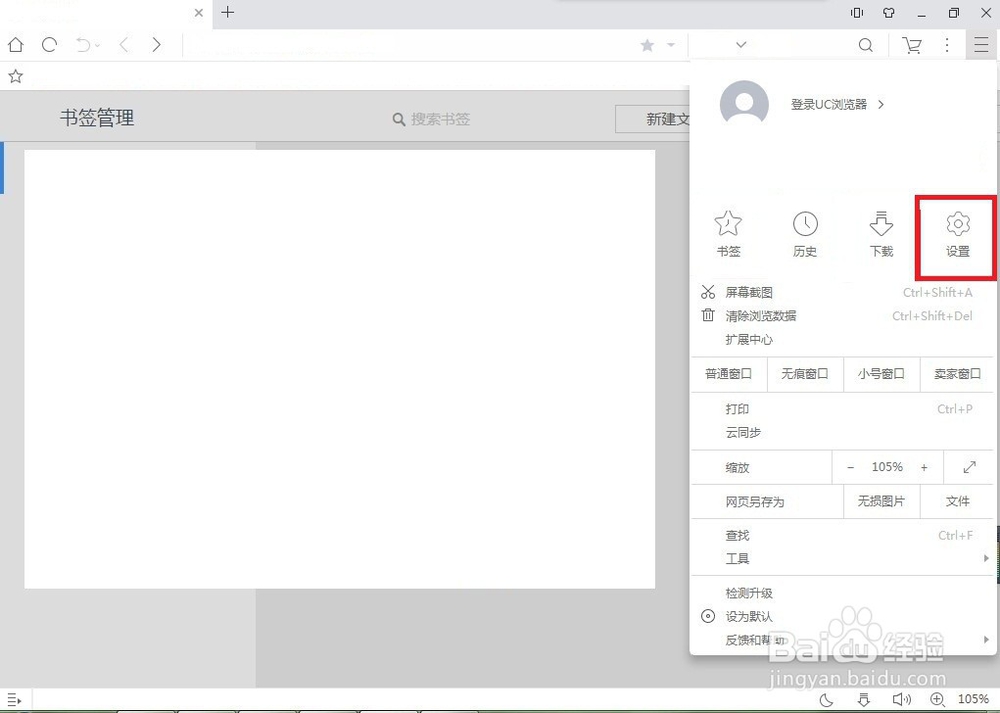Open the 下载 (Downloads) icon
The width and height of the screenshot is (1000, 713).
click(x=881, y=236)
